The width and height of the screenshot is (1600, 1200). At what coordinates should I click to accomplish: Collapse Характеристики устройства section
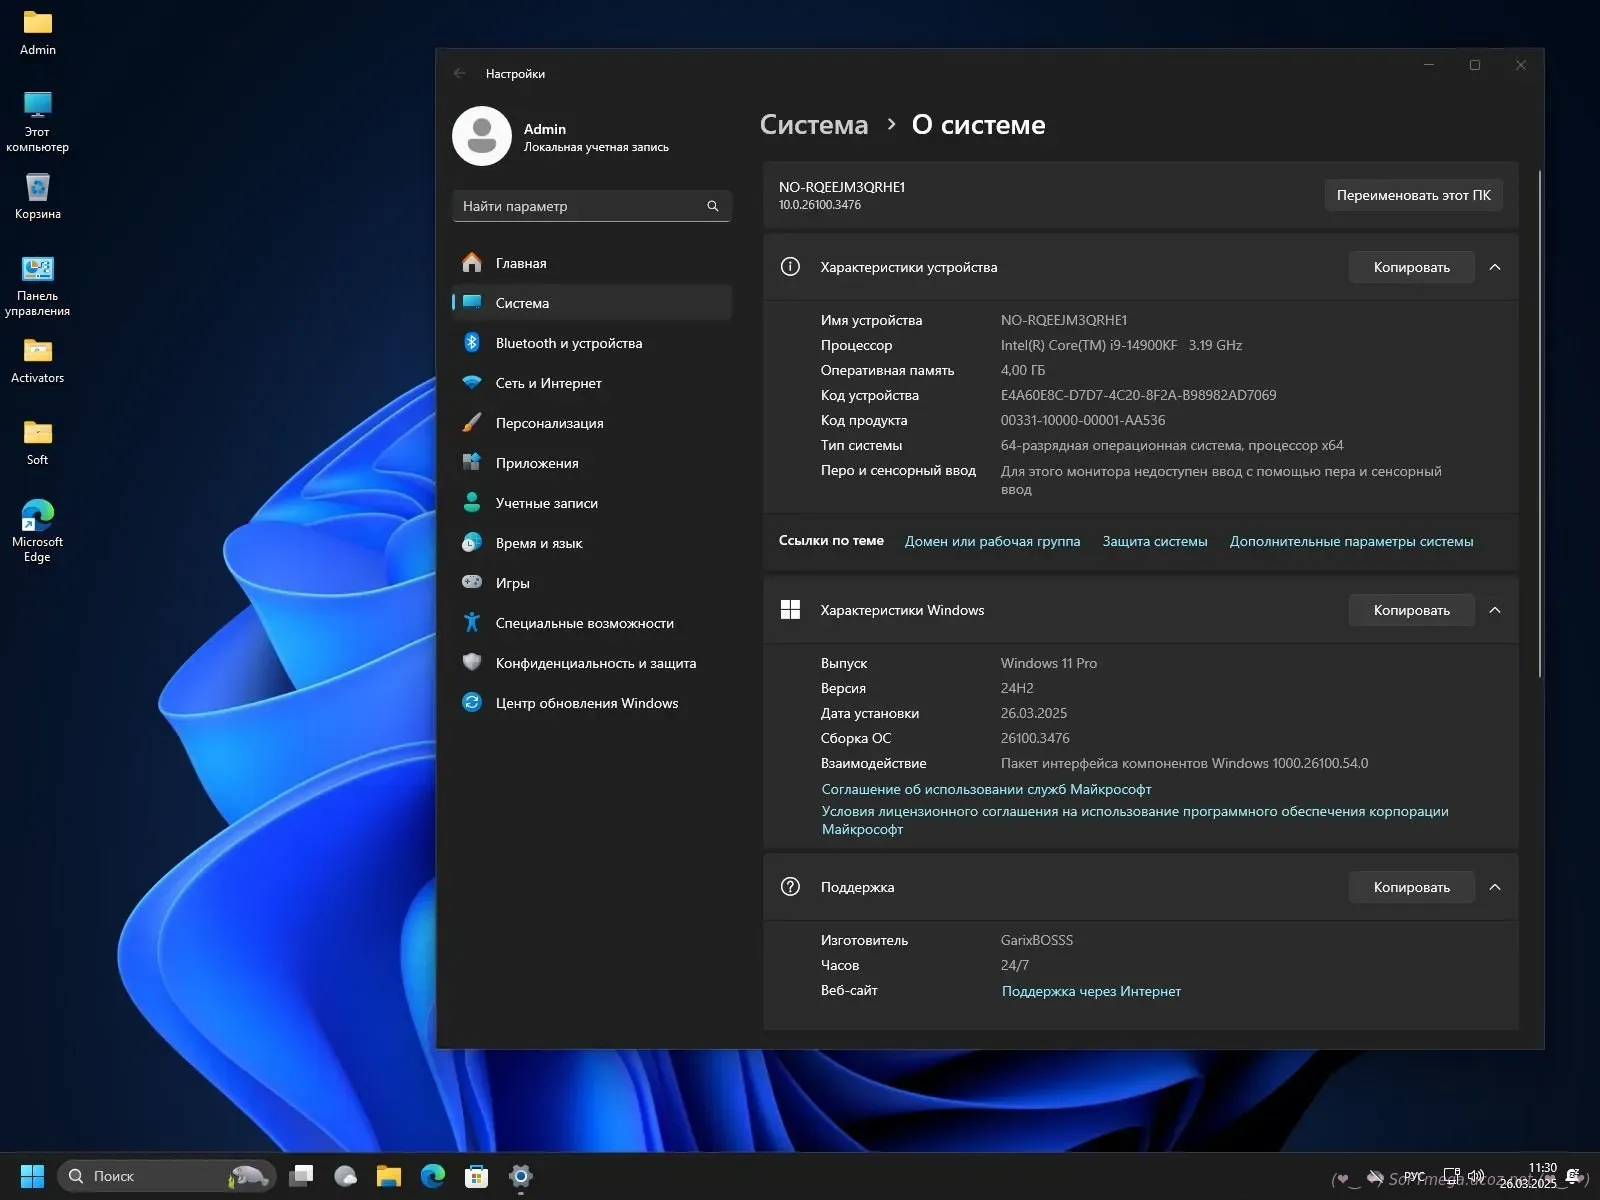(x=1495, y=267)
